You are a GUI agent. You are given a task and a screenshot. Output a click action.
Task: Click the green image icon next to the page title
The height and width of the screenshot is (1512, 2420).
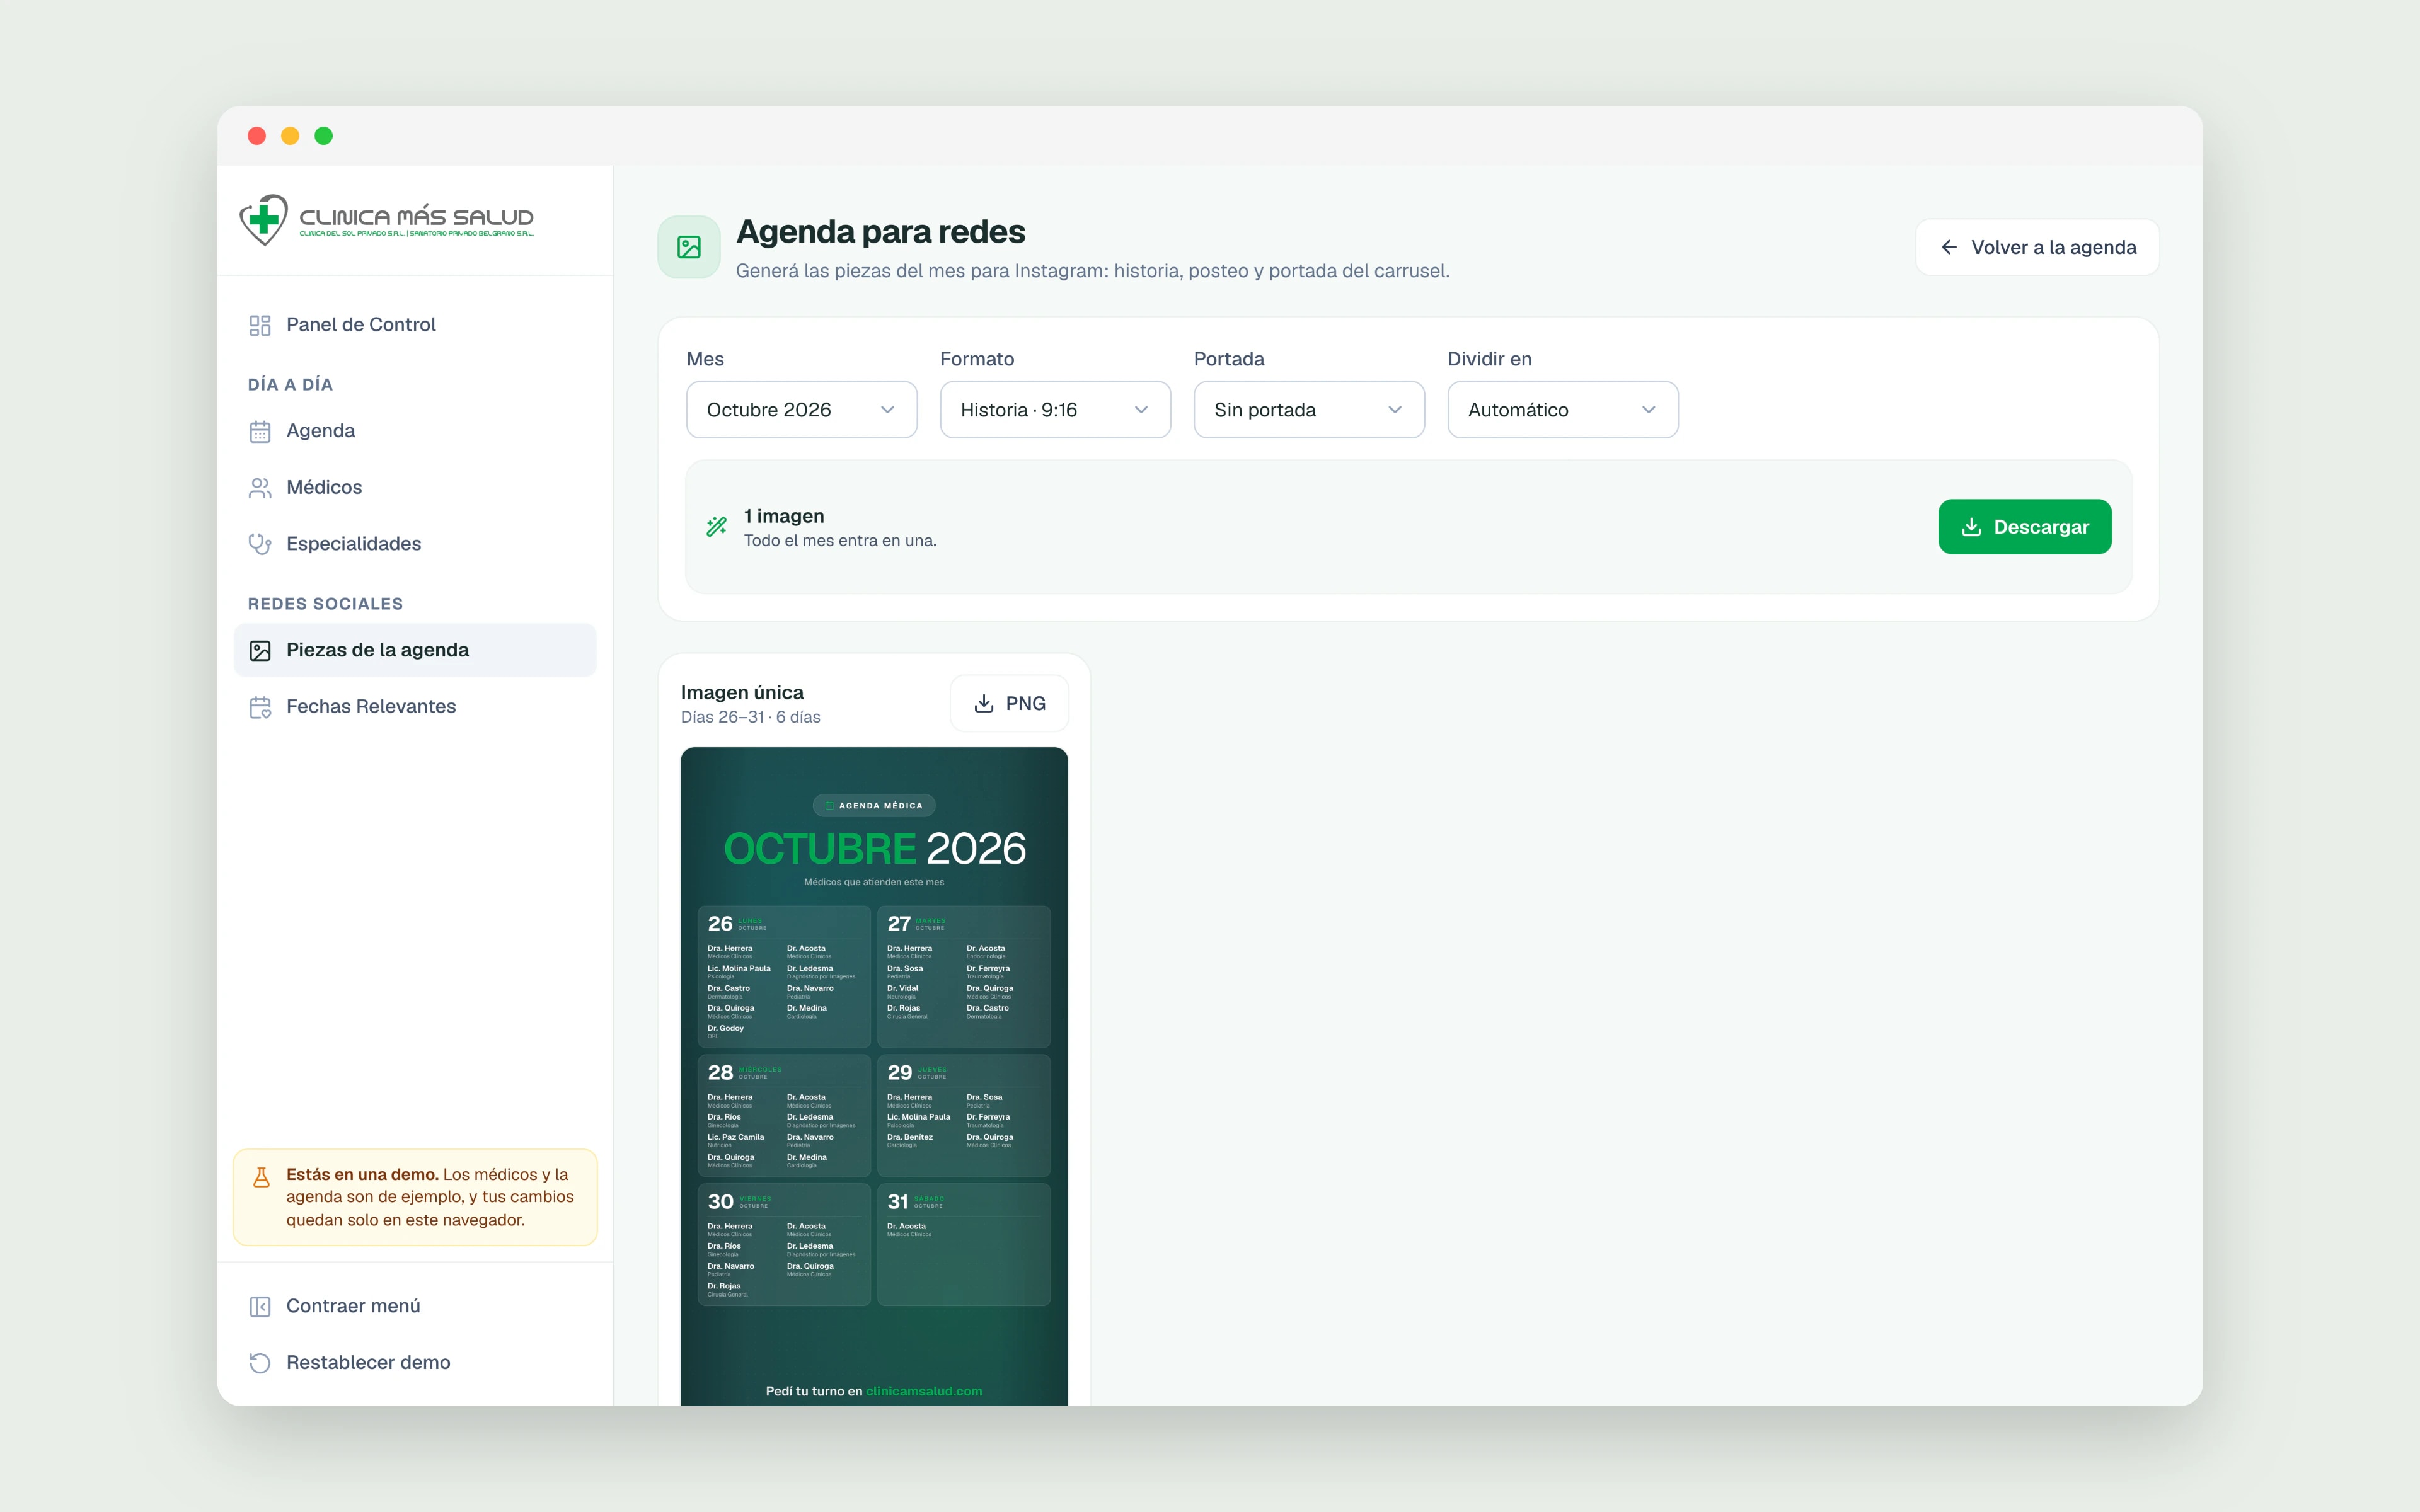pos(689,247)
